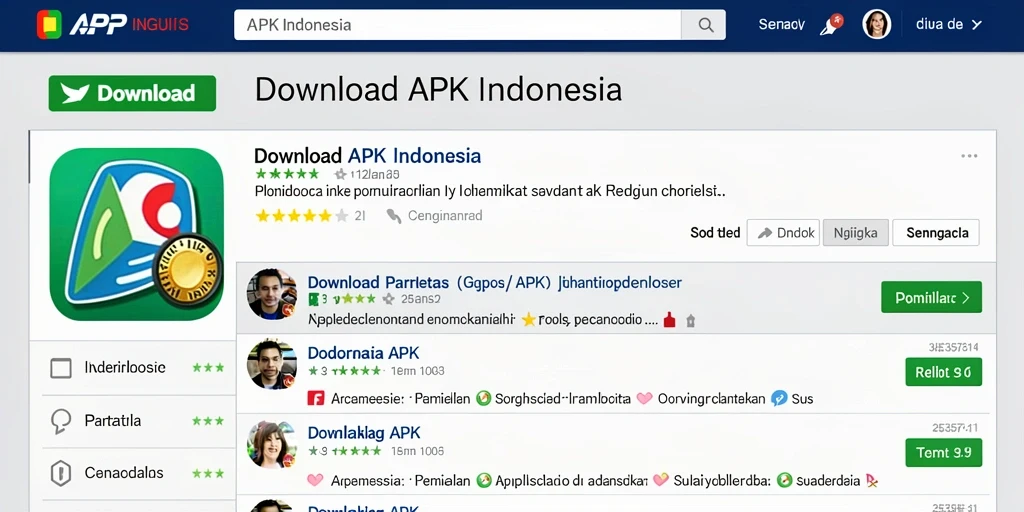Click pink heart before Arpemessia

click(315, 481)
